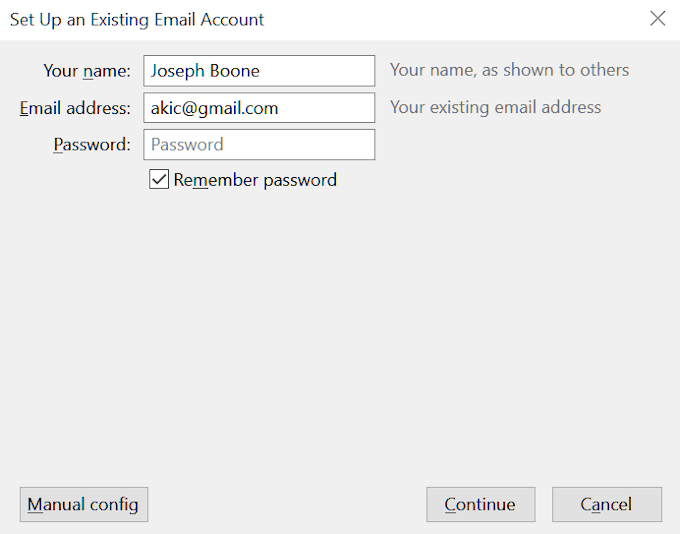
Task: Click the grey Password placeholder text
Action: (x=187, y=144)
